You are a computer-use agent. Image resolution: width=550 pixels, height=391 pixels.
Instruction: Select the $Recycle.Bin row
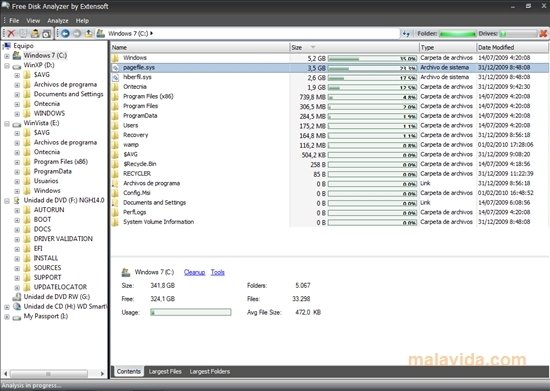point(329,164)
